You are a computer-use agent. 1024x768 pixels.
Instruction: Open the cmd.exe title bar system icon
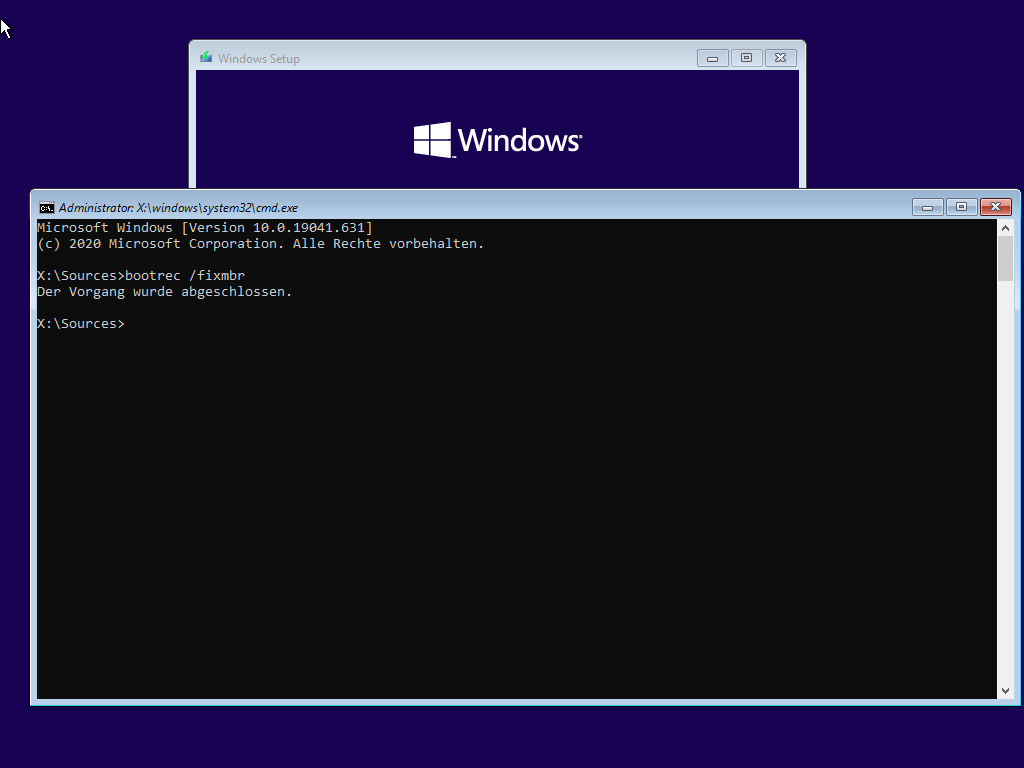(46, 208)
